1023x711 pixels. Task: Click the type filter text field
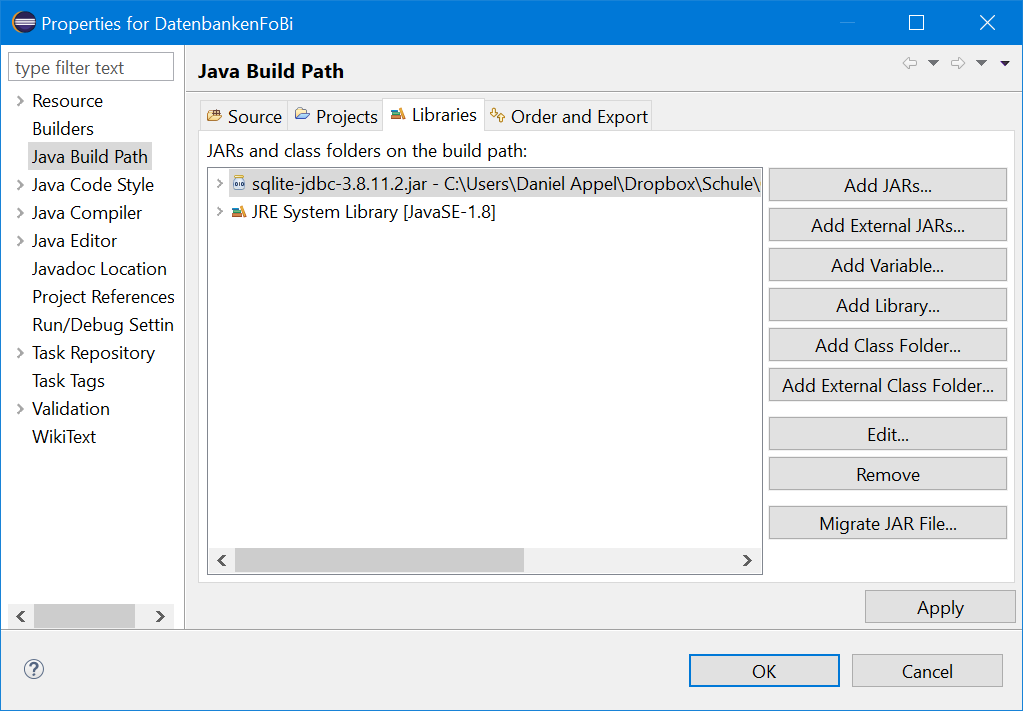pyautogui.click(x=91, y=68)
